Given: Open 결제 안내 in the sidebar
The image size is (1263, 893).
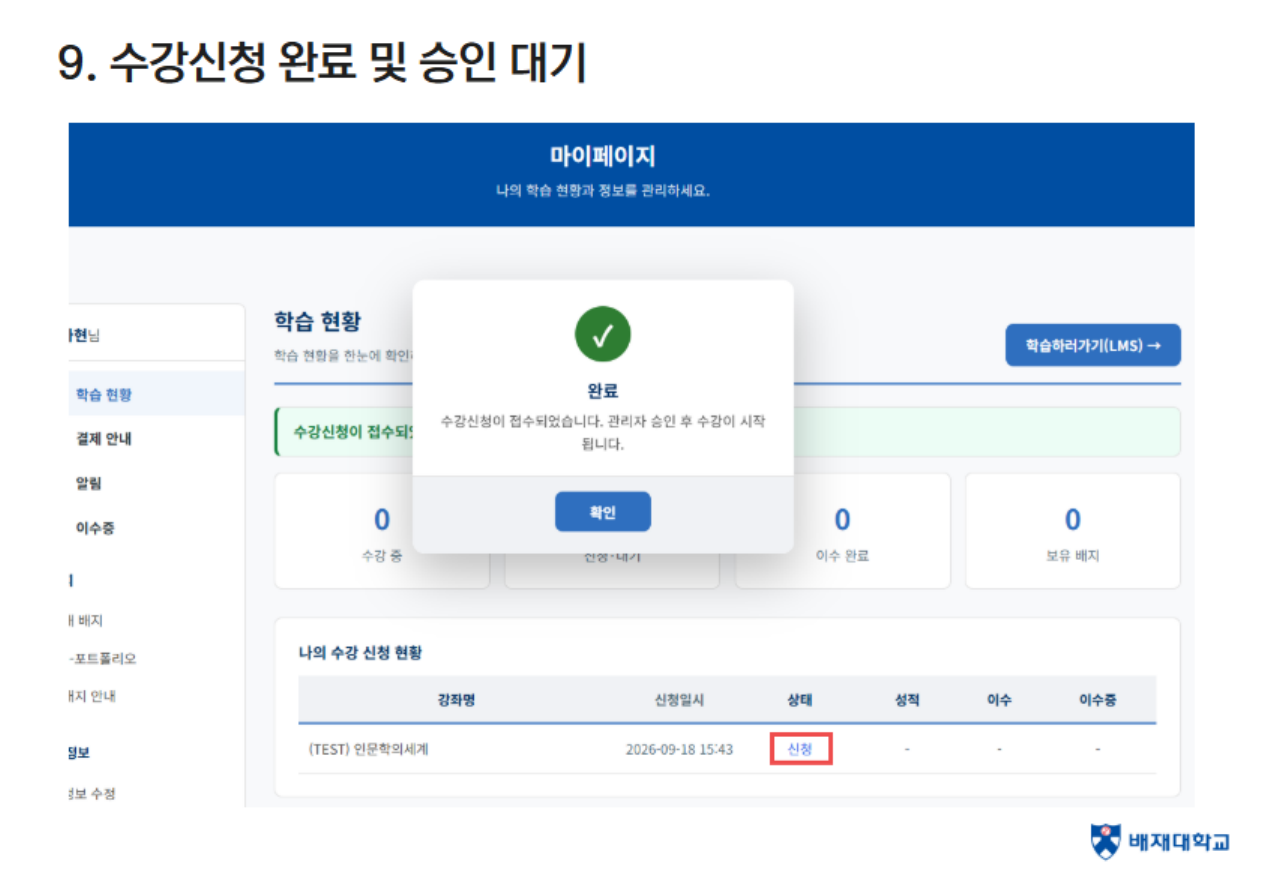Looking at the screenshot, I should click(104, 439).
